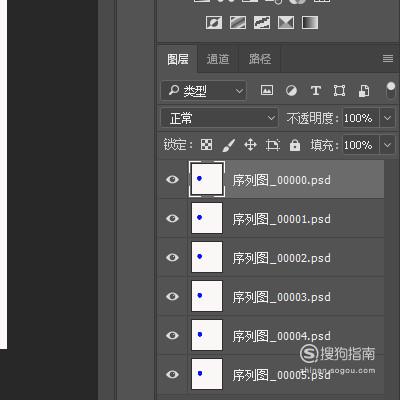Select the layer named 序列图_00001.psd
The image size is (400, 400).
tap(281, 219)
